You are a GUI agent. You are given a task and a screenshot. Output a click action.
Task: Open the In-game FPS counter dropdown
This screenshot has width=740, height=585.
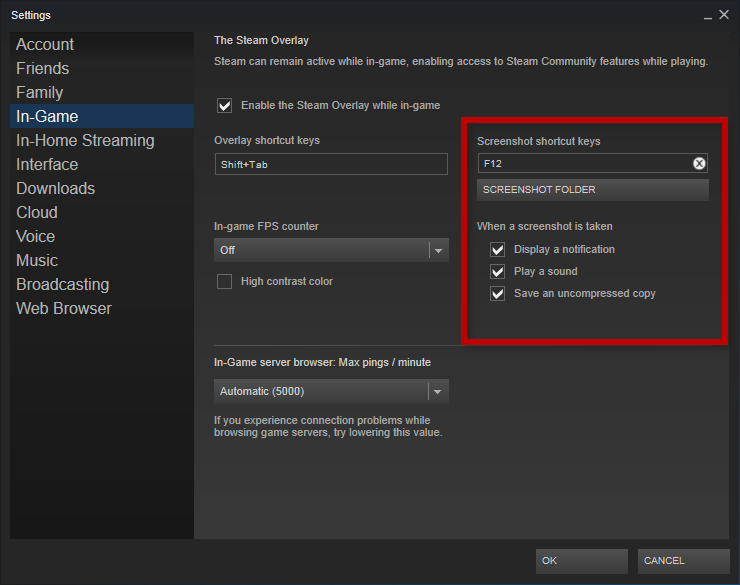click(331, 250)
